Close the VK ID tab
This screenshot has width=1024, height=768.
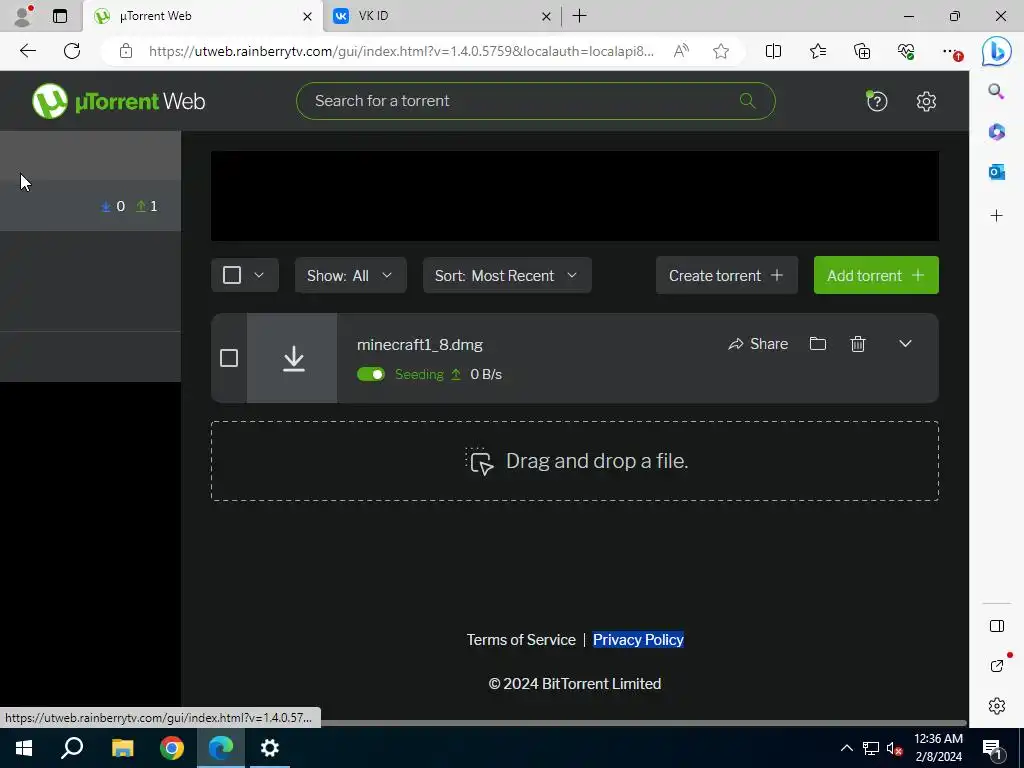point(546,16)
